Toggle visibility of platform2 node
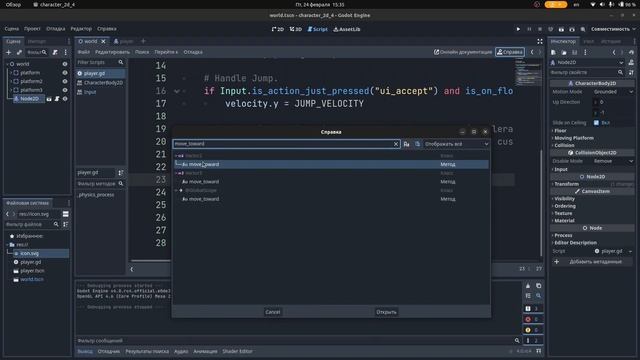The height and width of the screenshot is (360, 640). [65, 81]
